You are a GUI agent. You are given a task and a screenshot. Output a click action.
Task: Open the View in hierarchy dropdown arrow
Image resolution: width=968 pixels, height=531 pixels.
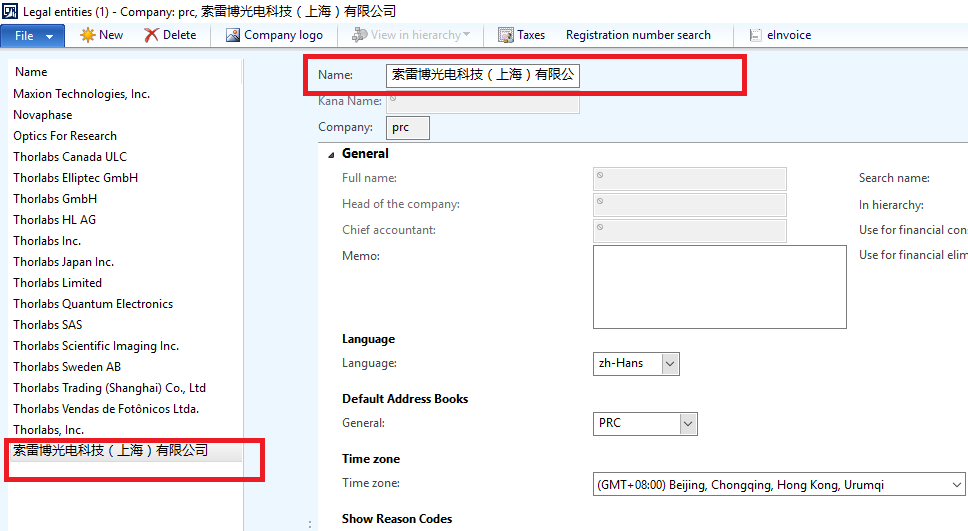point(466,35)
